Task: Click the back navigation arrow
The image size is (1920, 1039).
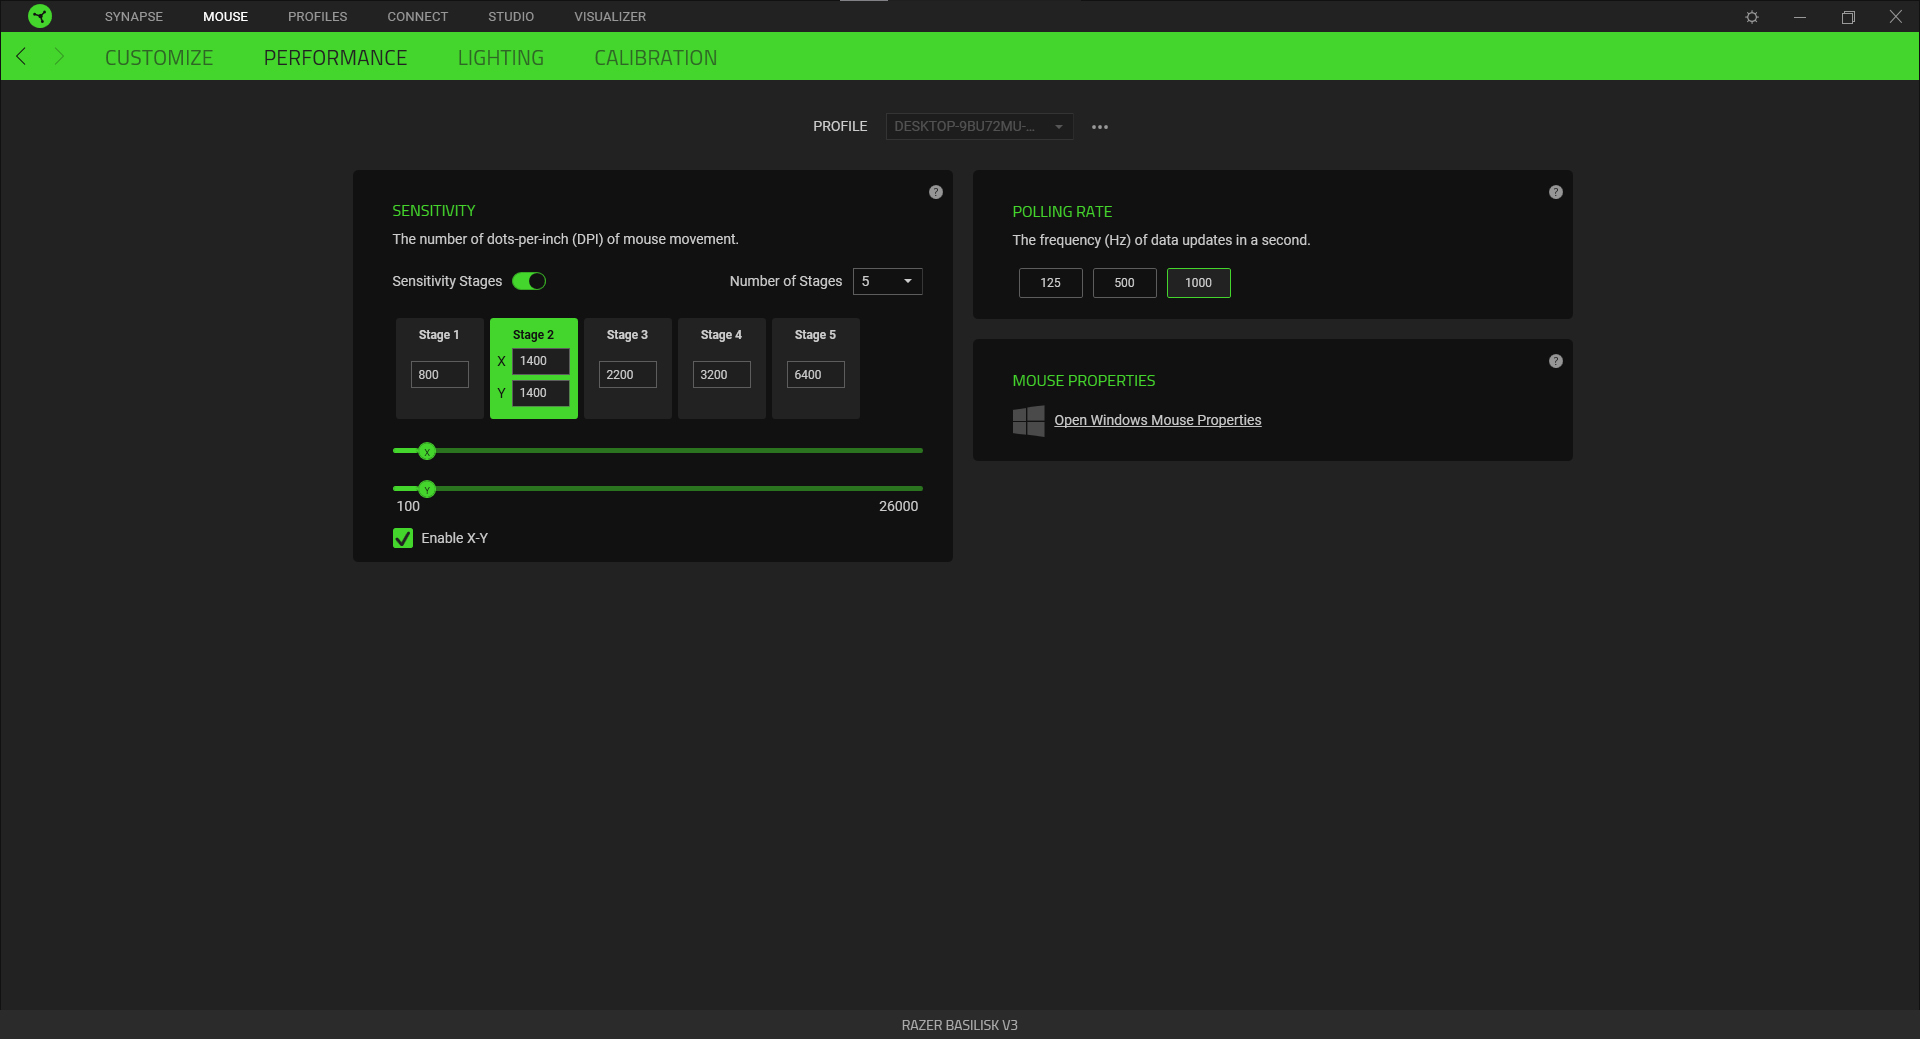Action: coord(21,56)
